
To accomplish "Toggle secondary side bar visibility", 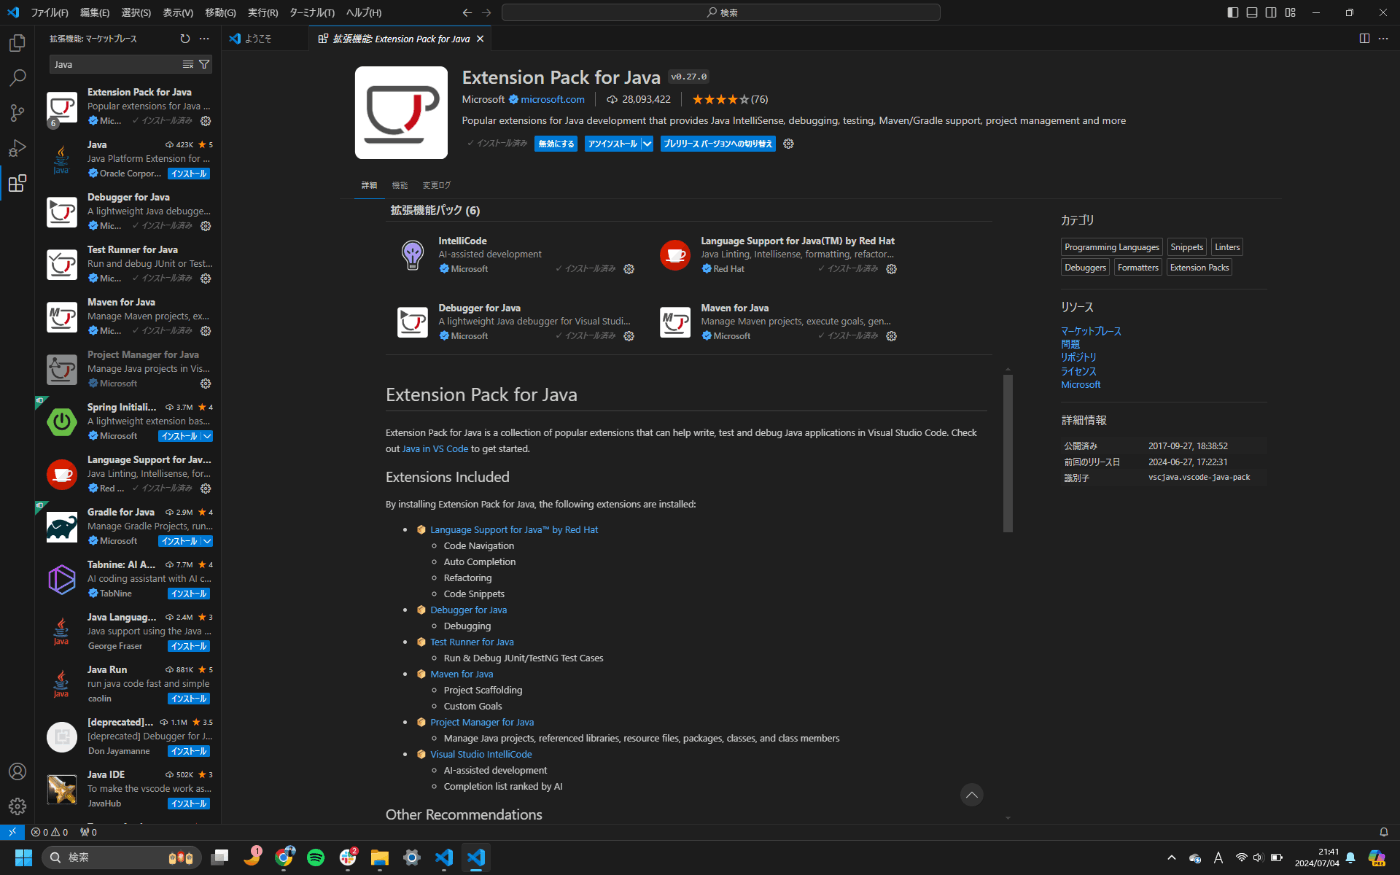I will click(x=1271, y=12).
